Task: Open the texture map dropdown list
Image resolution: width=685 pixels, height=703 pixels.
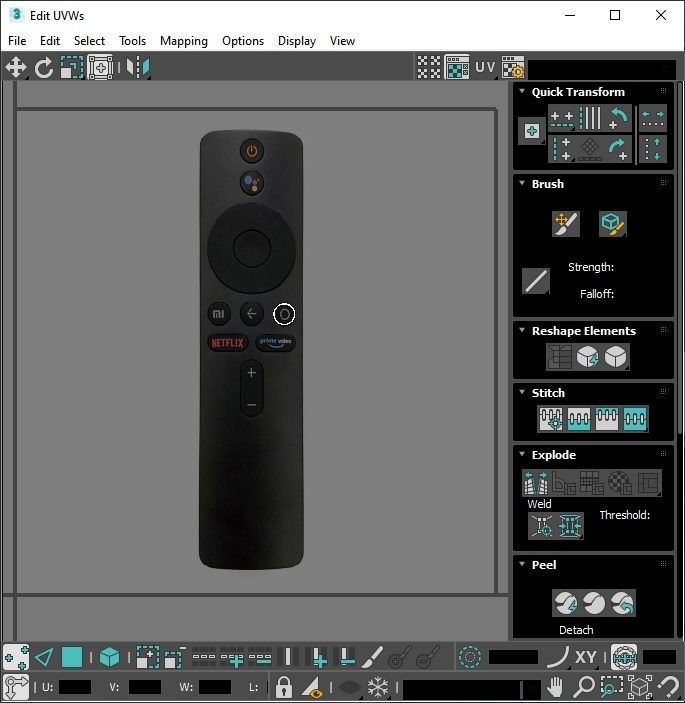Action: (x=602, y=69)
